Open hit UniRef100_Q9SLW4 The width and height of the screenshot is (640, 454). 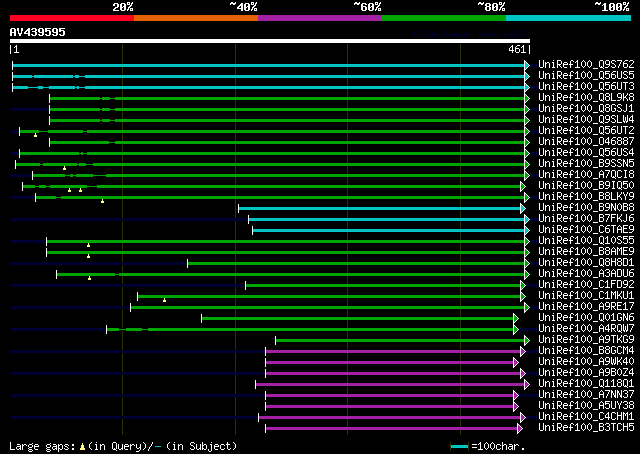586,120
